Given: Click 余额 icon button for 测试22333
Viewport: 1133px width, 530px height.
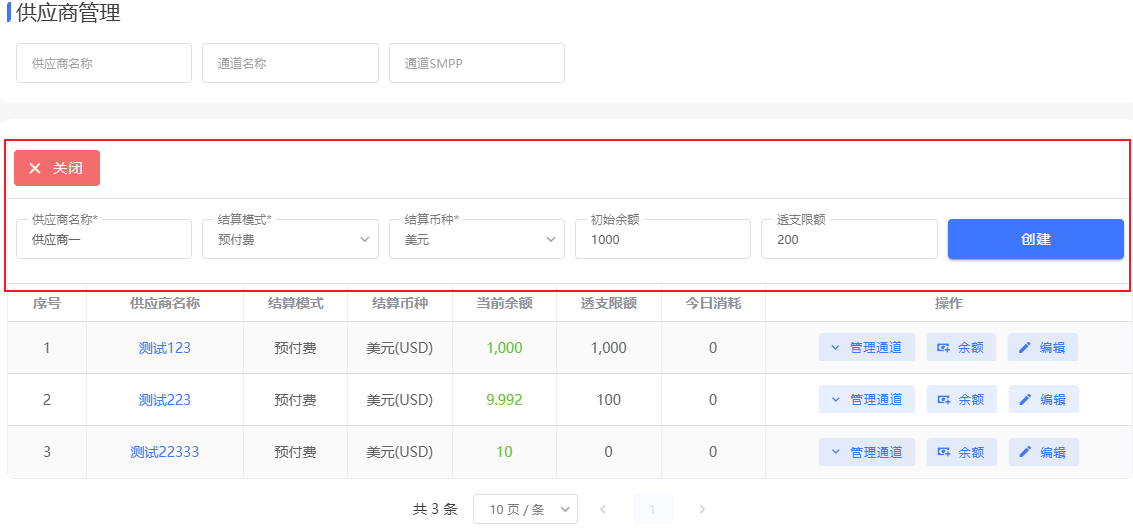Looking at the screenshot, I should click(x=961, y=452).
